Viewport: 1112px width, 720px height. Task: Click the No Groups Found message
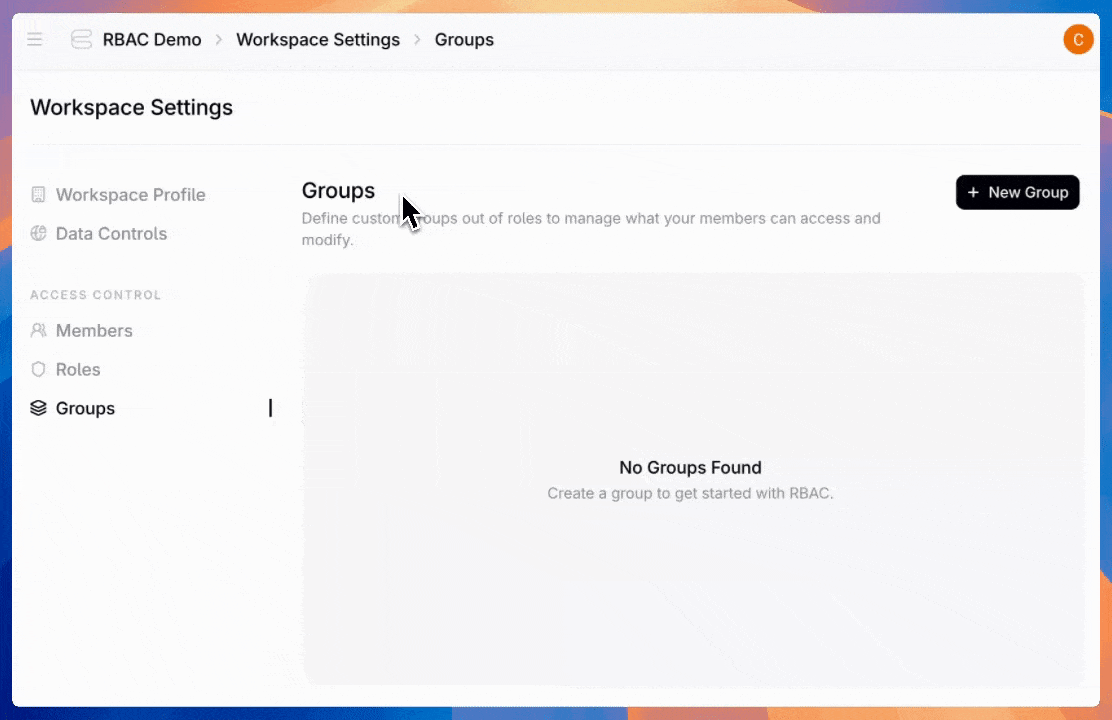pos(690,468)
